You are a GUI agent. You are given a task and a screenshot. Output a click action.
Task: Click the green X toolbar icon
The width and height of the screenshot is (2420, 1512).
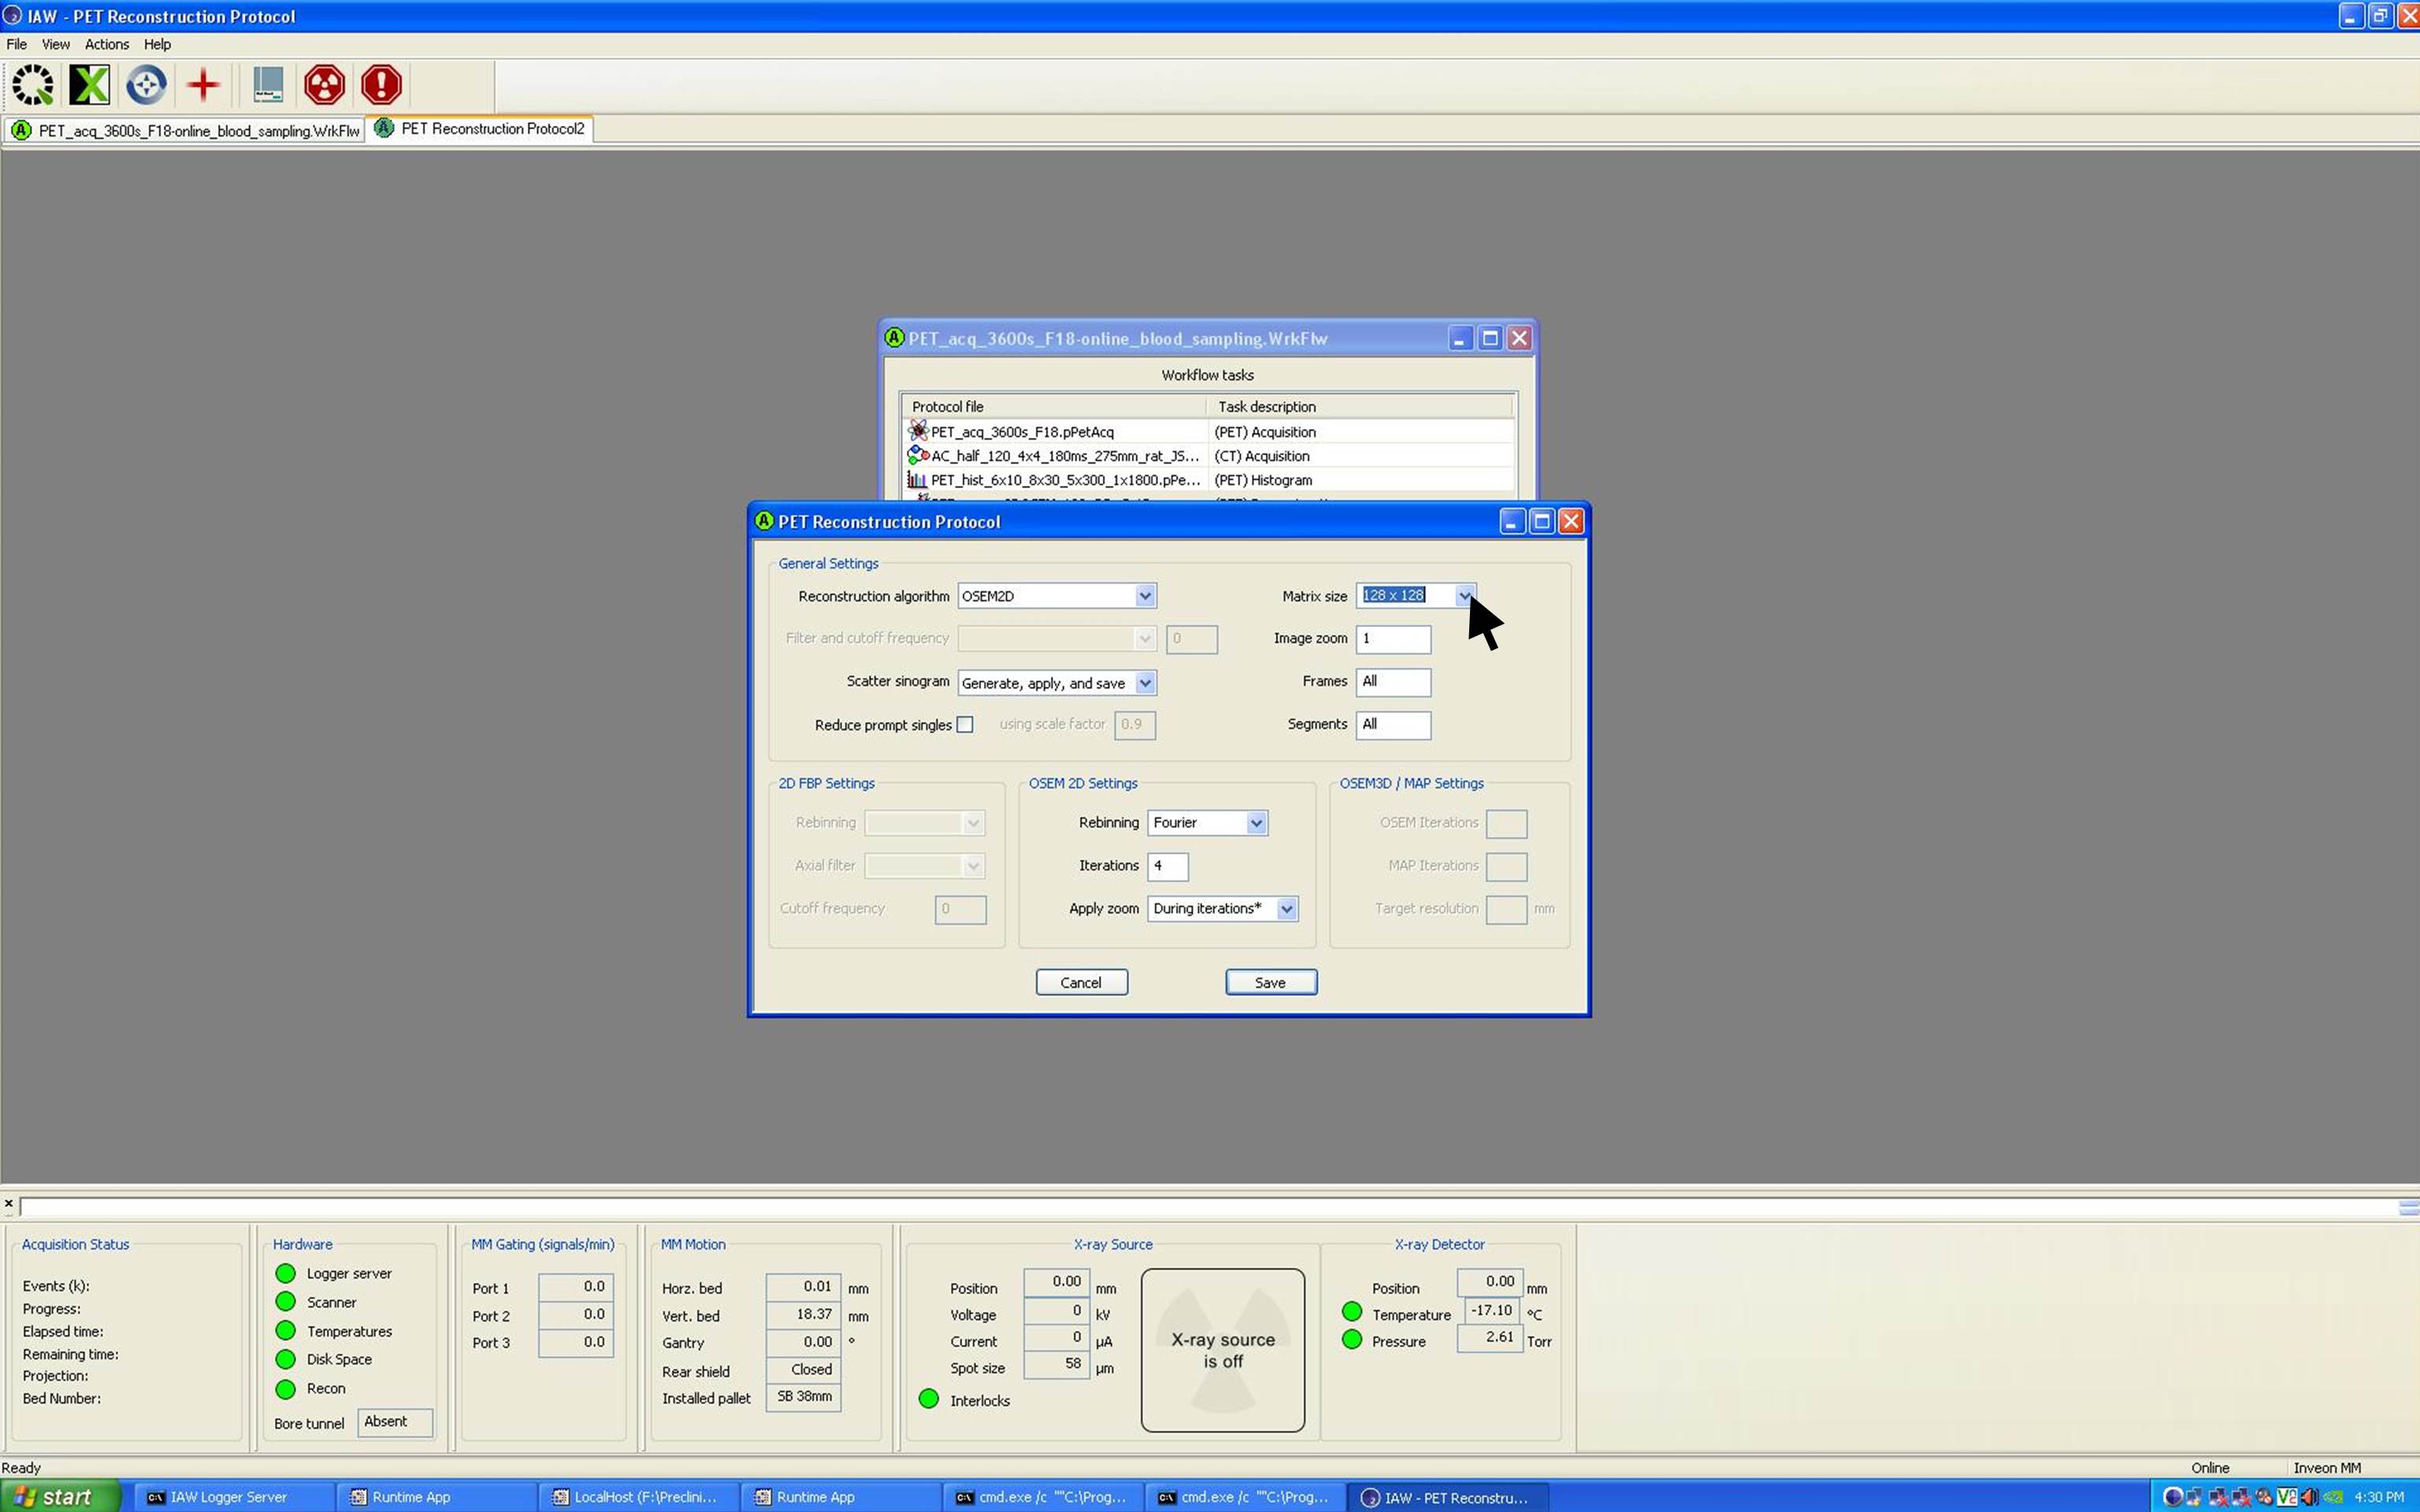89,85
